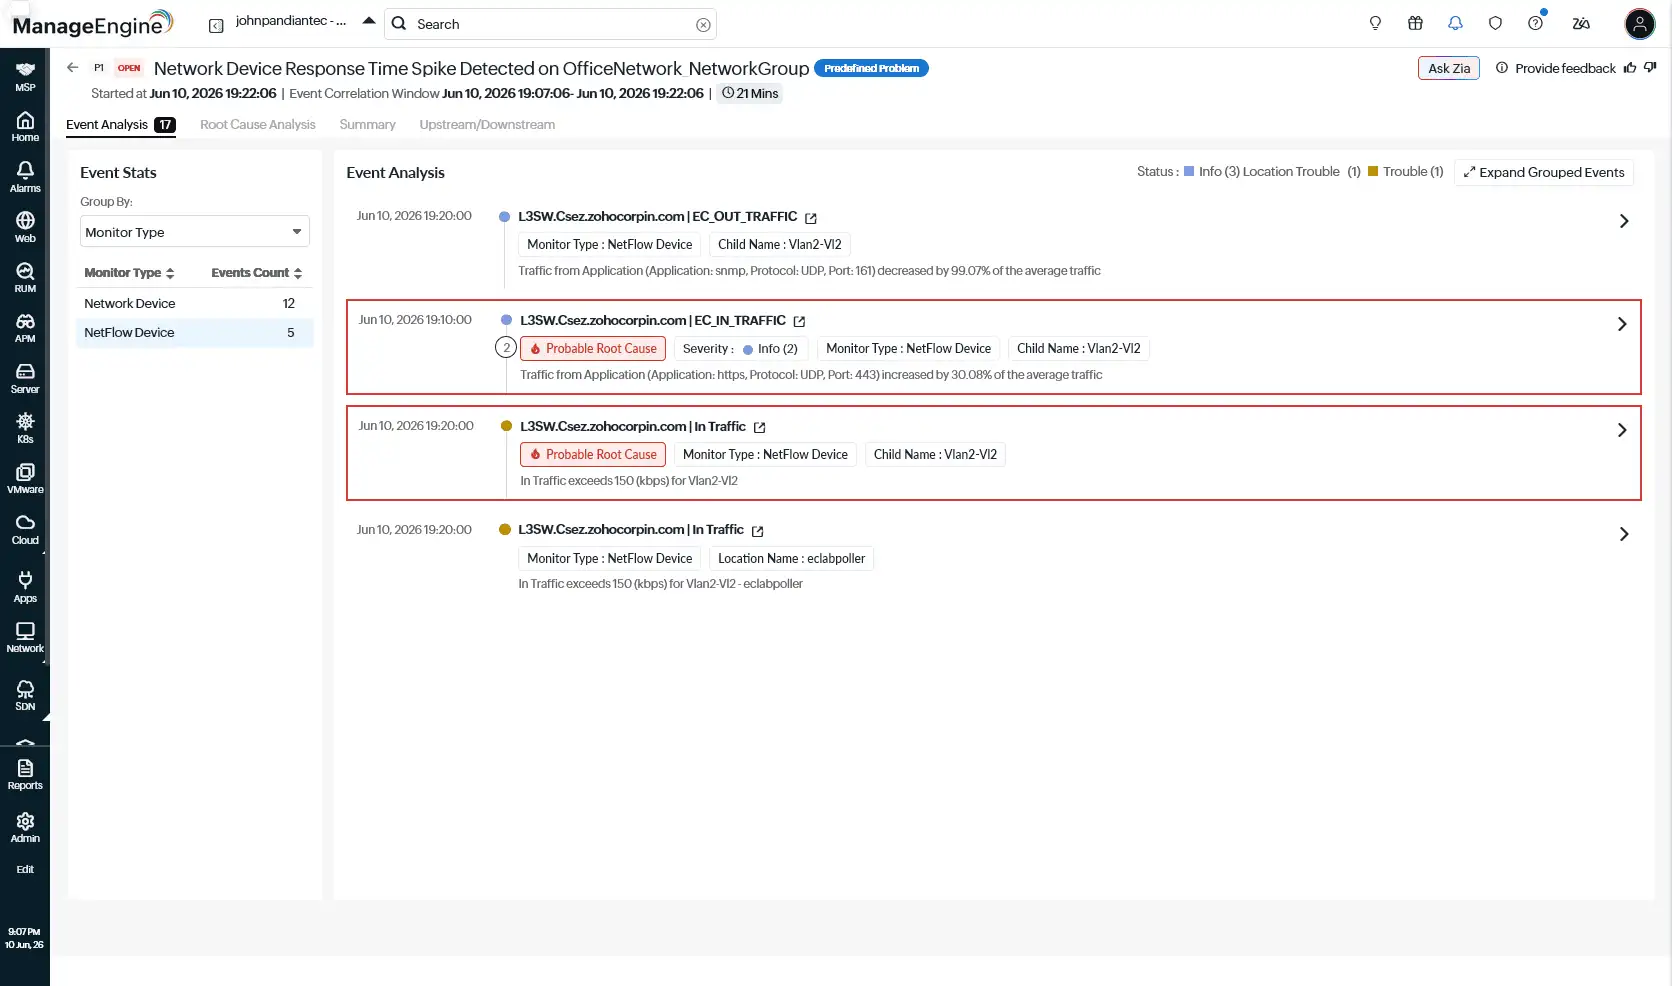Click the grouped events count 2 badge
The width and height of the screenshot is (1672, 986).
point(506,348)
